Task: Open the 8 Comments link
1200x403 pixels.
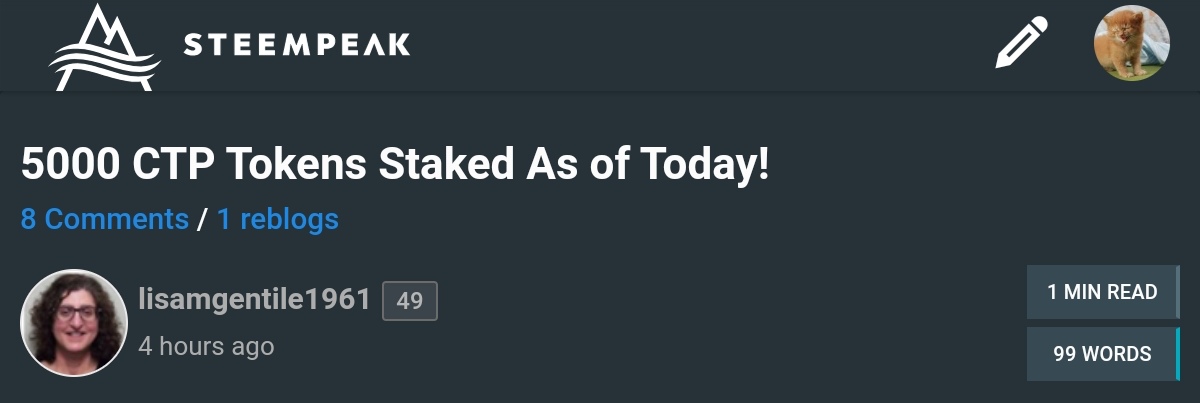Action: pyautogui.click(x=105, y=219)
